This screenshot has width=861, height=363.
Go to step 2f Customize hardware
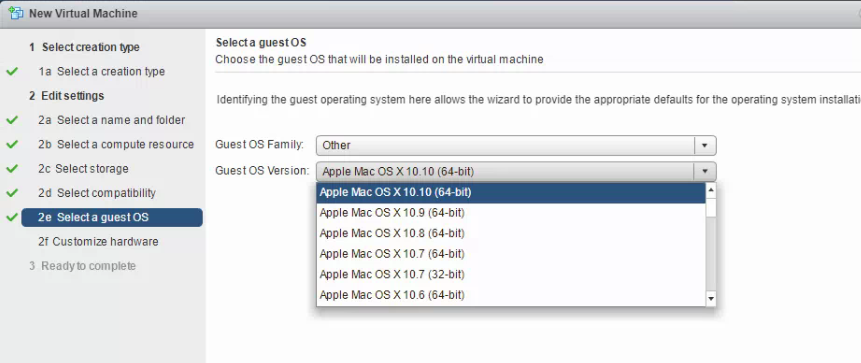(98, 242)
